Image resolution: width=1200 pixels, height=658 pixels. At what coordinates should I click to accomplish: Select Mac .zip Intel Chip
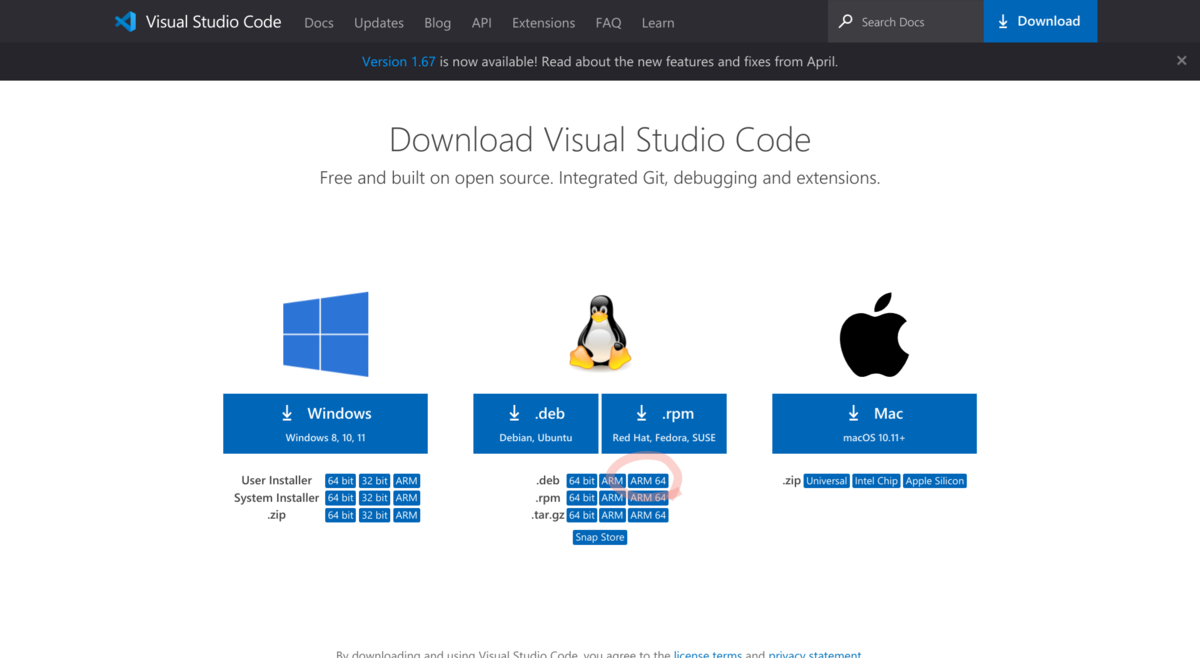(876, 481)
